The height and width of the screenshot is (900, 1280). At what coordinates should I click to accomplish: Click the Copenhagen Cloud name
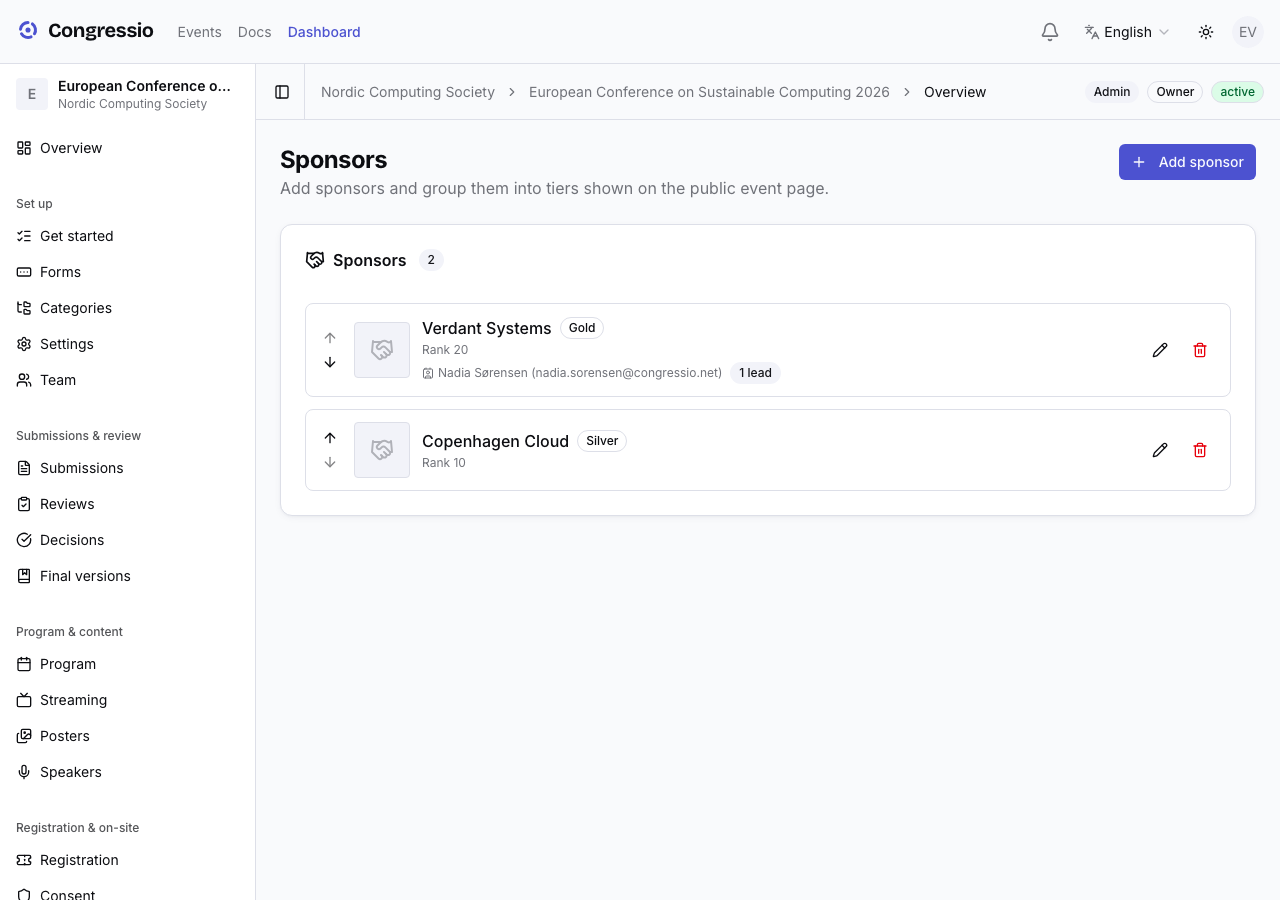pyautogui.click(x=495, y=441)
